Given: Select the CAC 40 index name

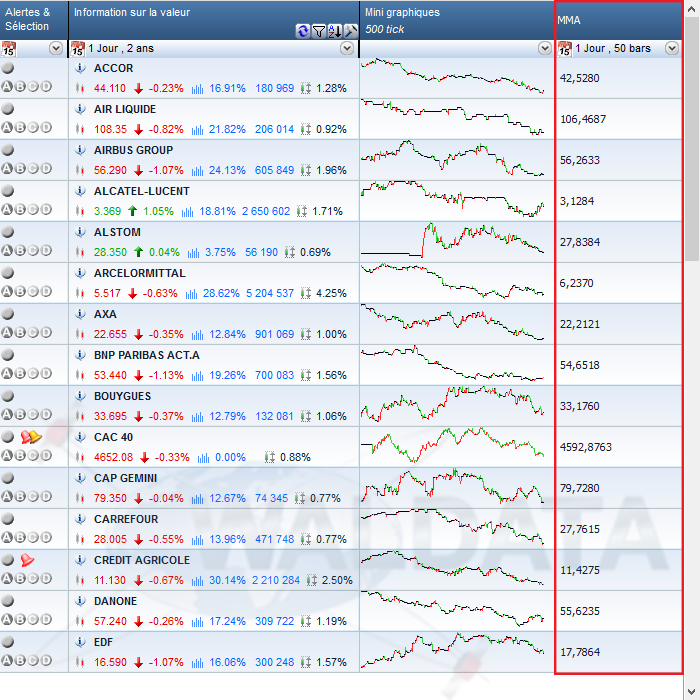Looking at the screenshot, I should click(x=113, y=437).
